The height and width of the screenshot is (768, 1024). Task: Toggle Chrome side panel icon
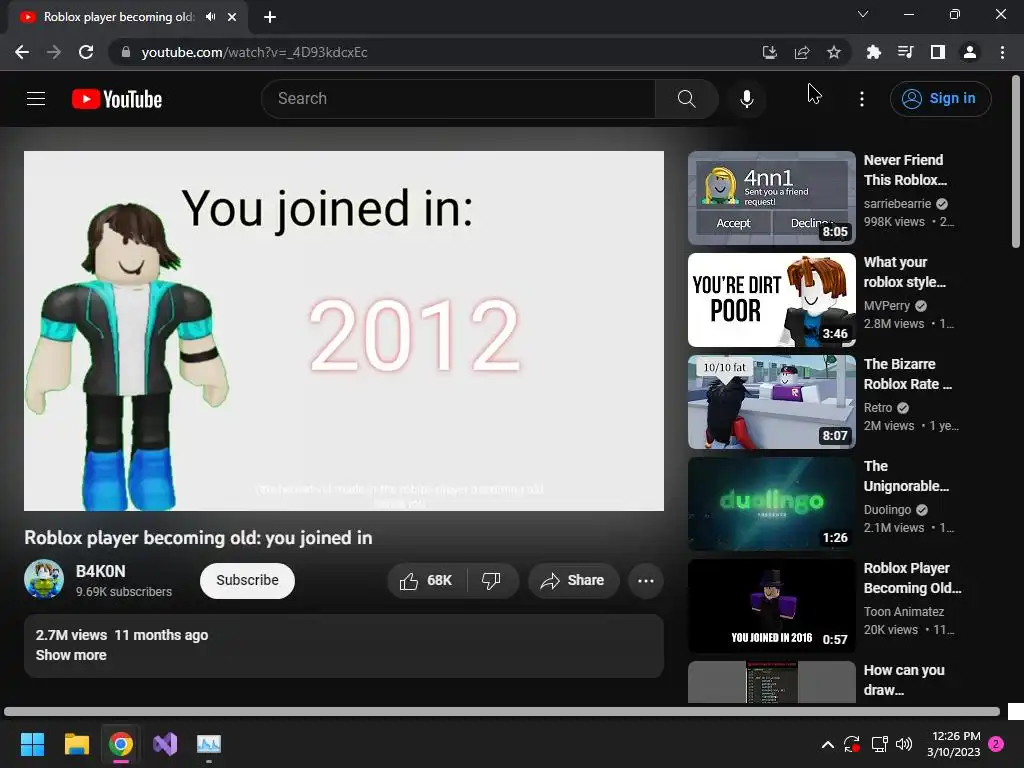click(938, 52)
